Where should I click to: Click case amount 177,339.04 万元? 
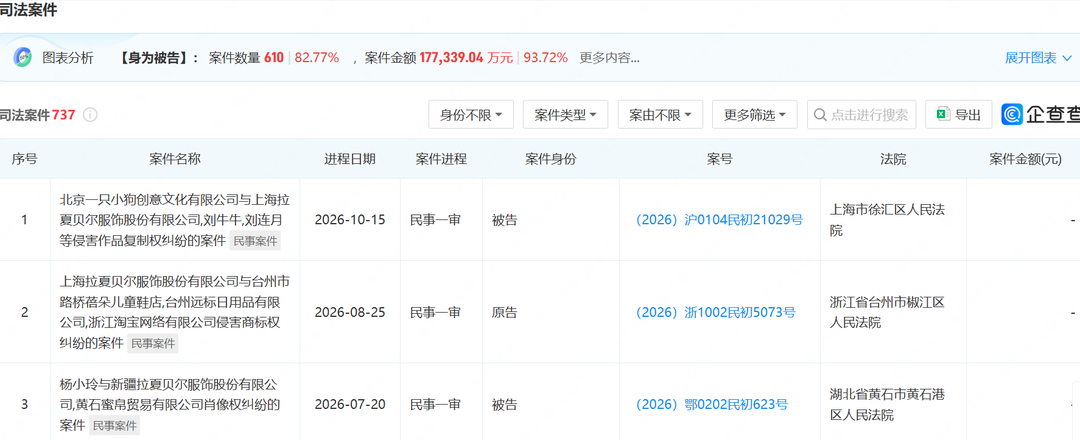466,58
